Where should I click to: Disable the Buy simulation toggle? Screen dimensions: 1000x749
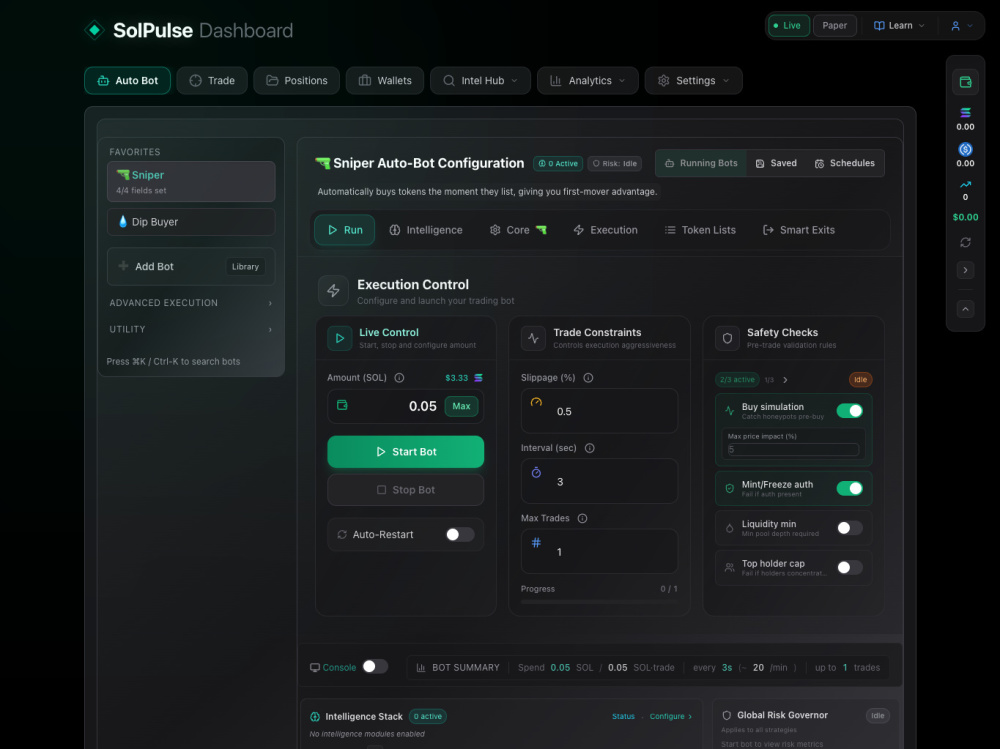coord(849,411)
